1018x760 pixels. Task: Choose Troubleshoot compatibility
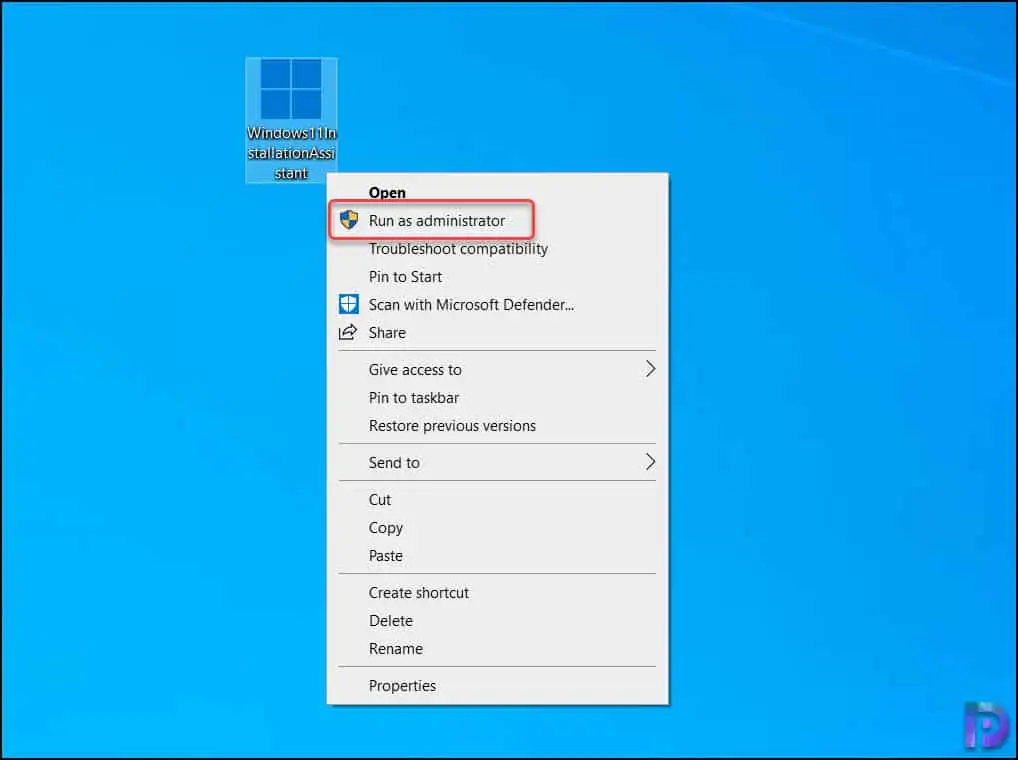coord(497,249)
